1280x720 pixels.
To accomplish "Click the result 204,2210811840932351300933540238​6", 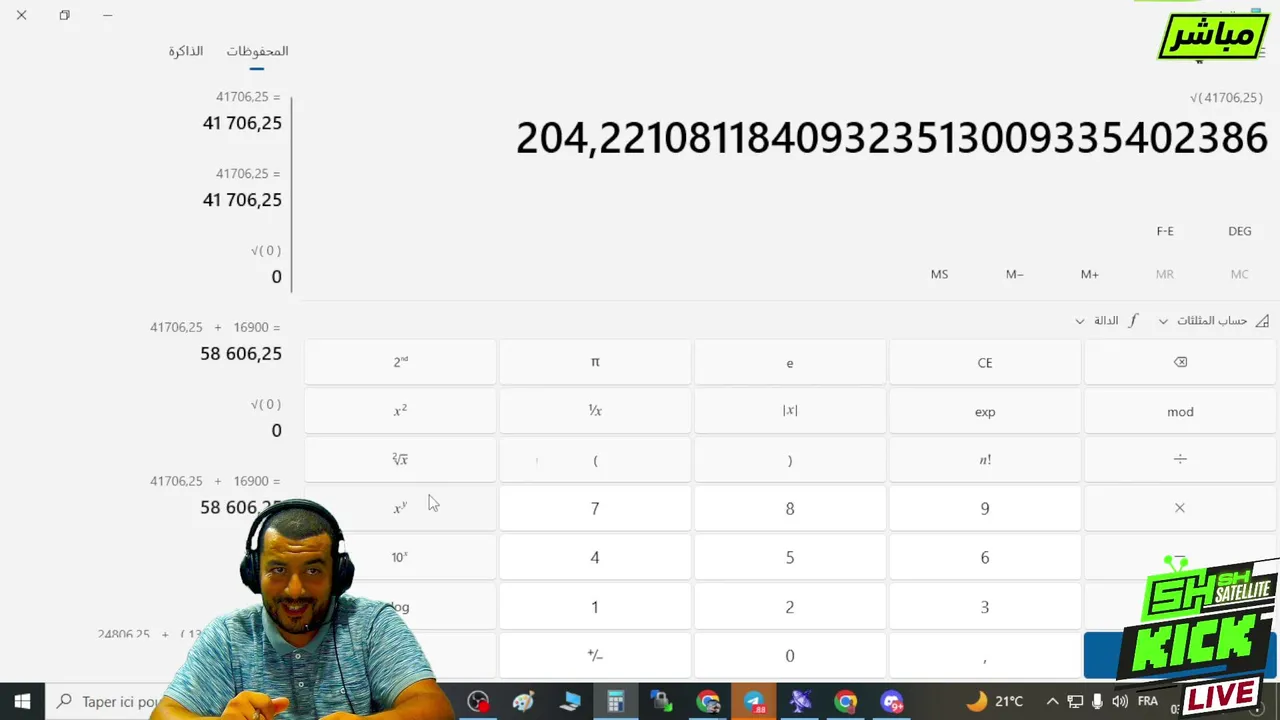I will coord(892,138).
